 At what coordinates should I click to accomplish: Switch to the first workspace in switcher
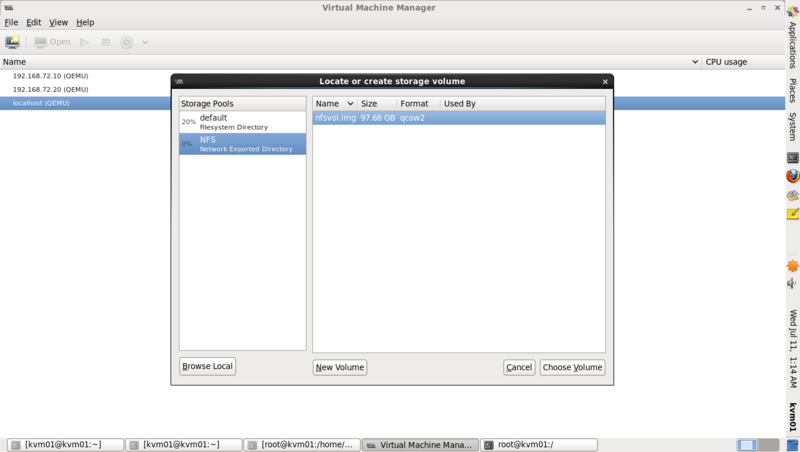tap(747, 445)
